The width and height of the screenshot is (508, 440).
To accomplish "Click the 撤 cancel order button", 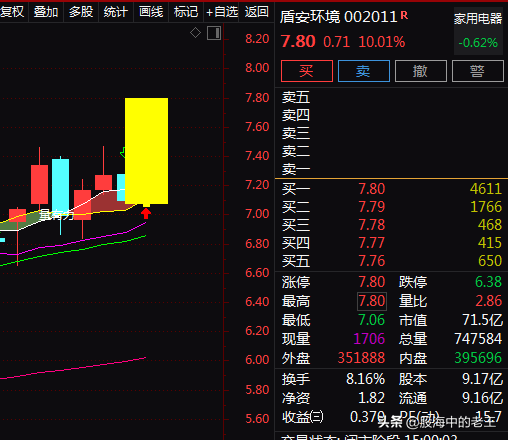I will [421, 71].
